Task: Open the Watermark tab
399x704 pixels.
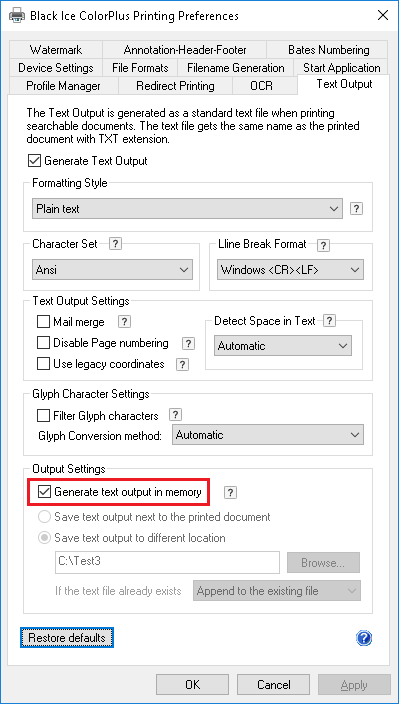Action: pos(56,50)
